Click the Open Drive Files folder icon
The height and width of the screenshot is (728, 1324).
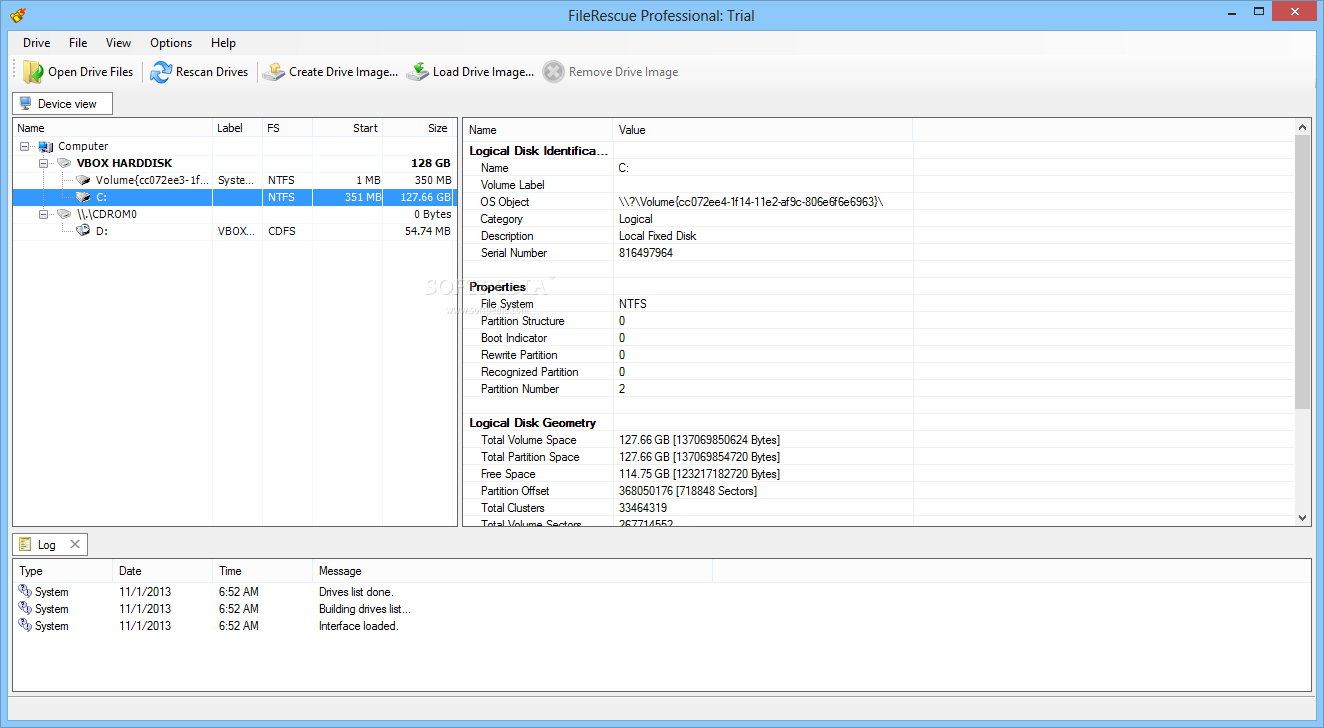[33, 72]
